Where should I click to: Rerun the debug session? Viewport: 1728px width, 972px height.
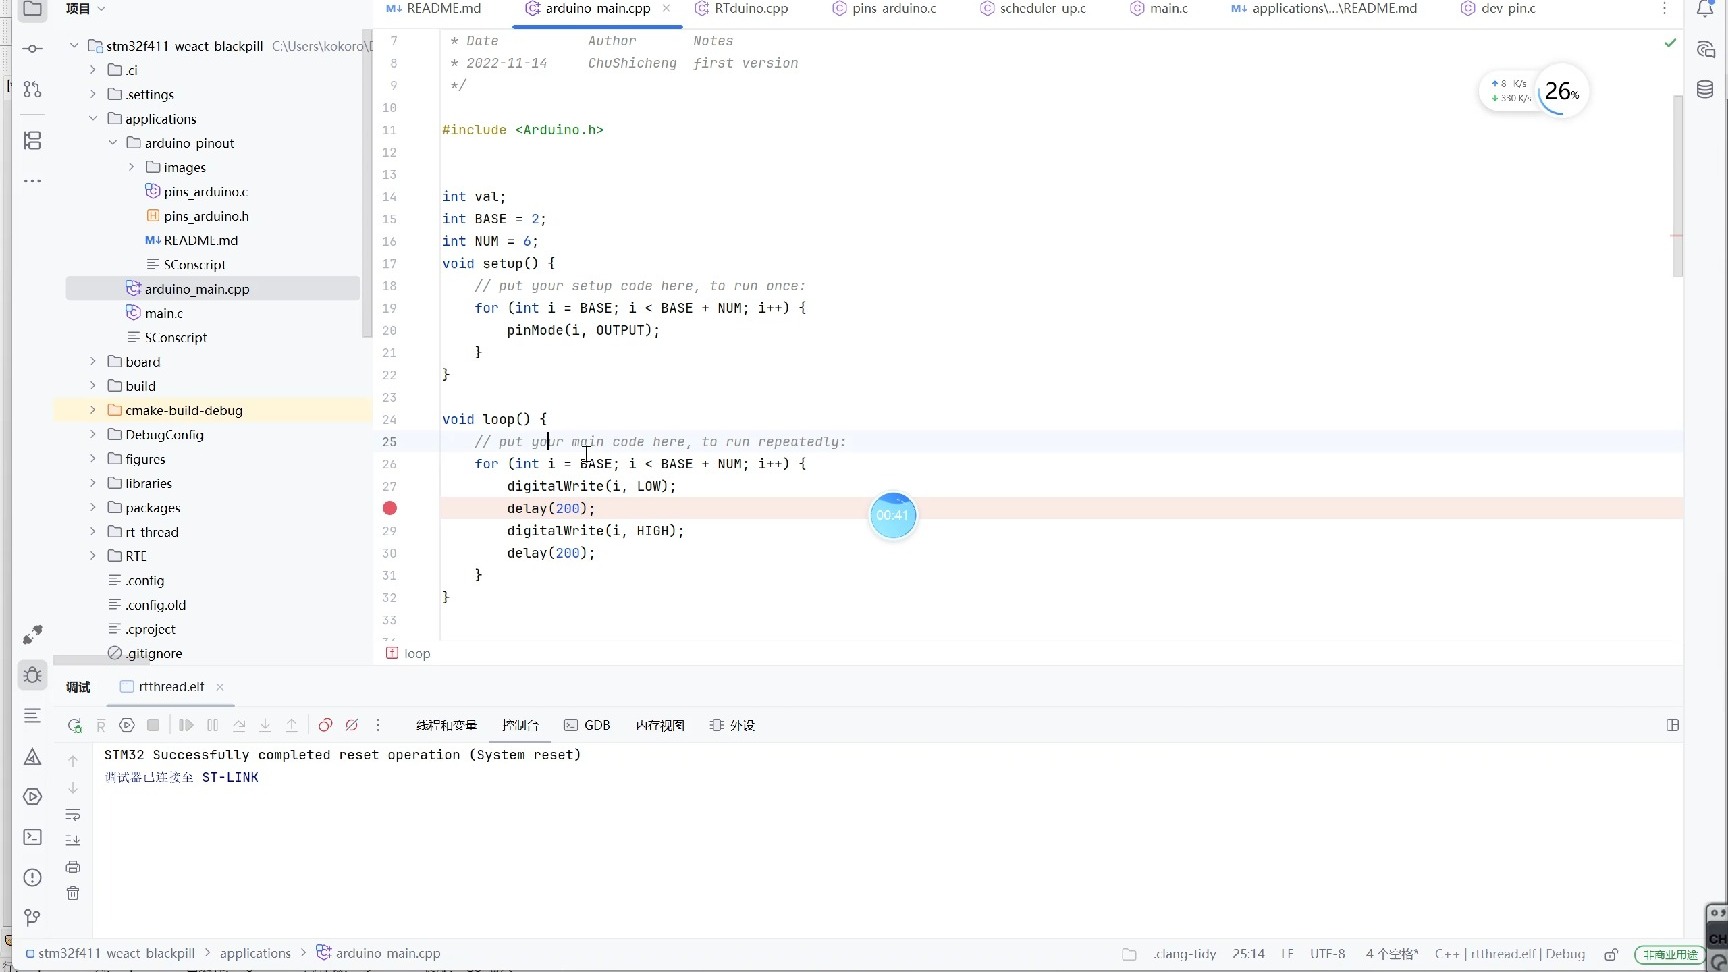75,725
